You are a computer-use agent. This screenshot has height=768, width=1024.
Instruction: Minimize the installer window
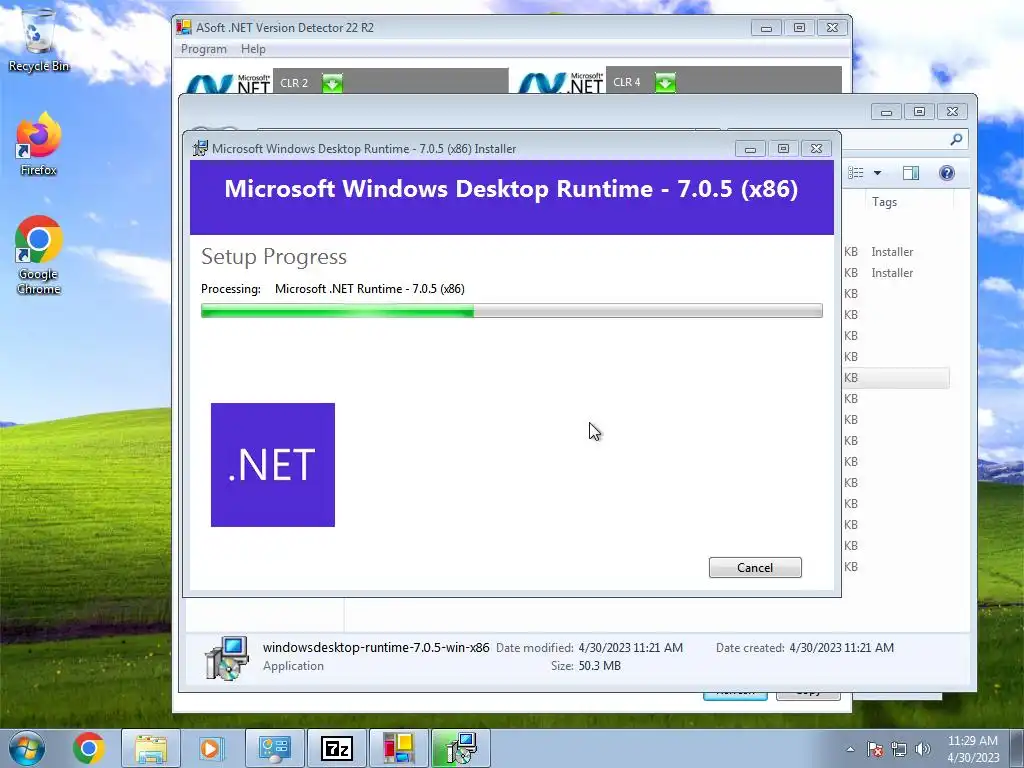pyautogui.click(x=750, y=149)
